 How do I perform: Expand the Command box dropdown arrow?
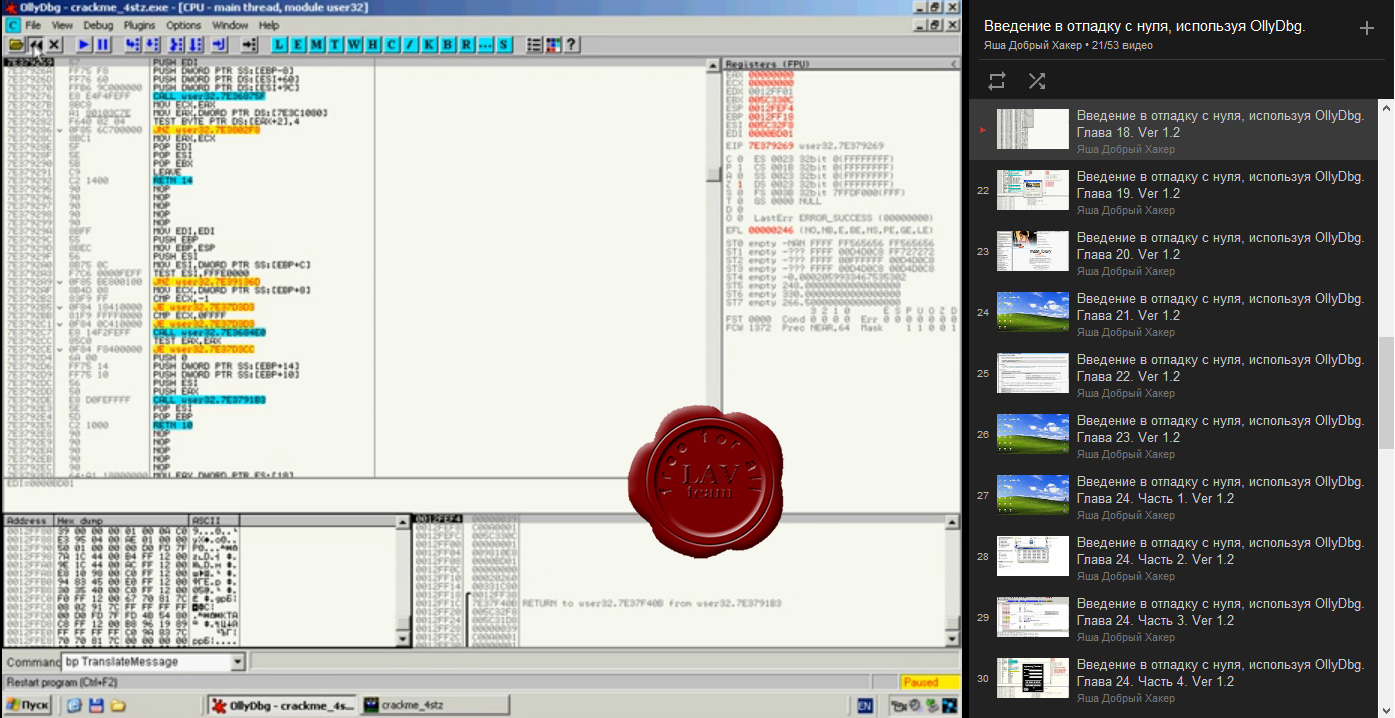238,662
